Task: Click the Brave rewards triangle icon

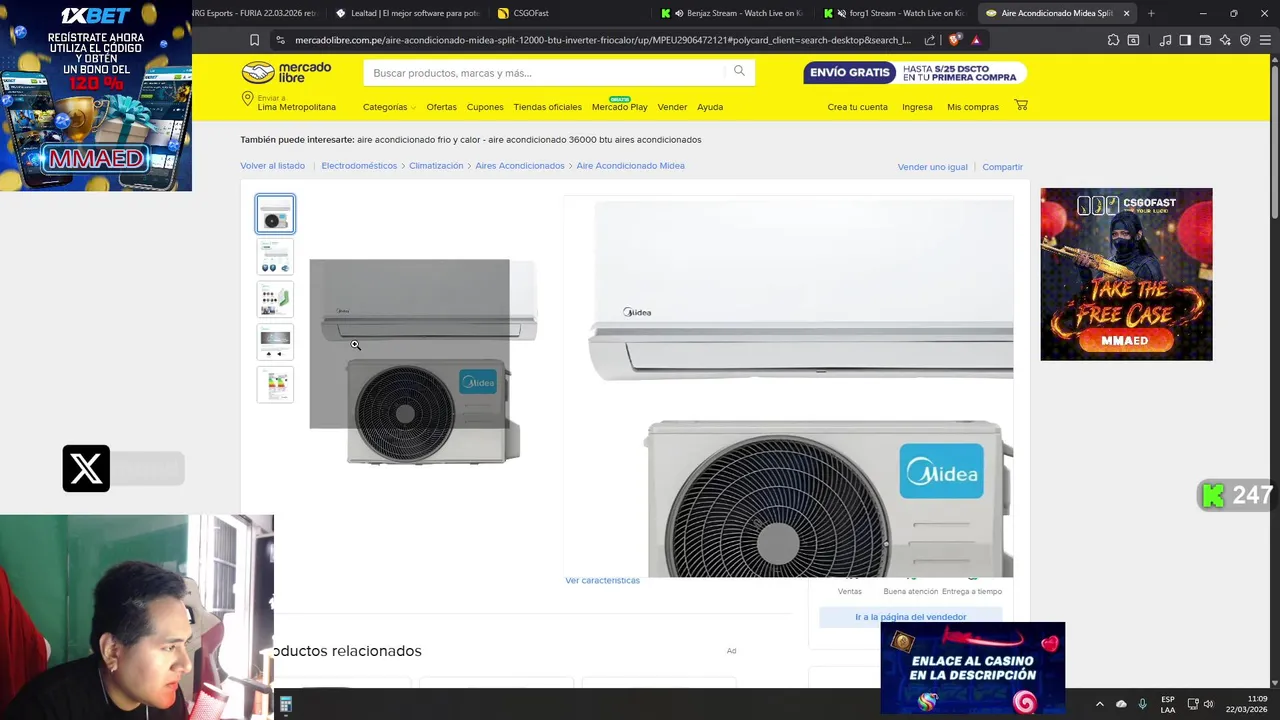Action: [x=976, y=40]
